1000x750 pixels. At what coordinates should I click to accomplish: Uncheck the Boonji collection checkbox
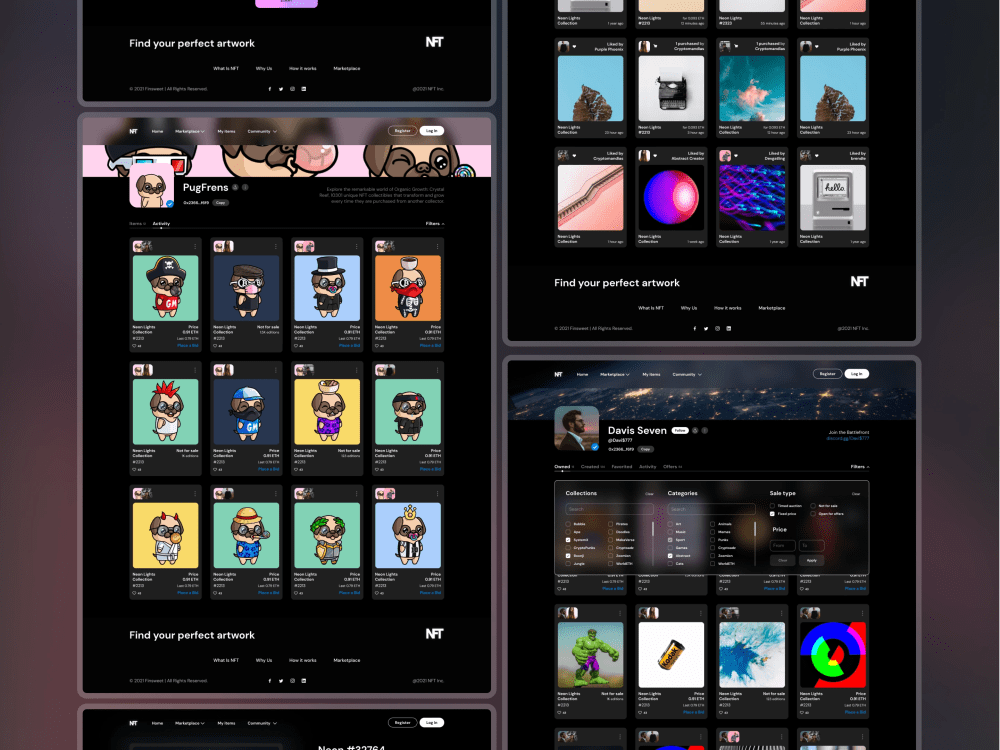[x=568, y=555]
